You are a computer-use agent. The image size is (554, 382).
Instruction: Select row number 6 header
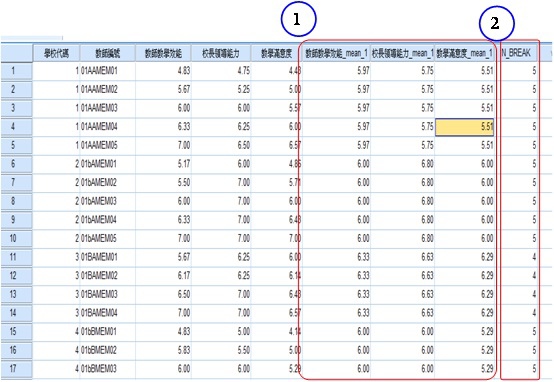[x=17, y=164]
